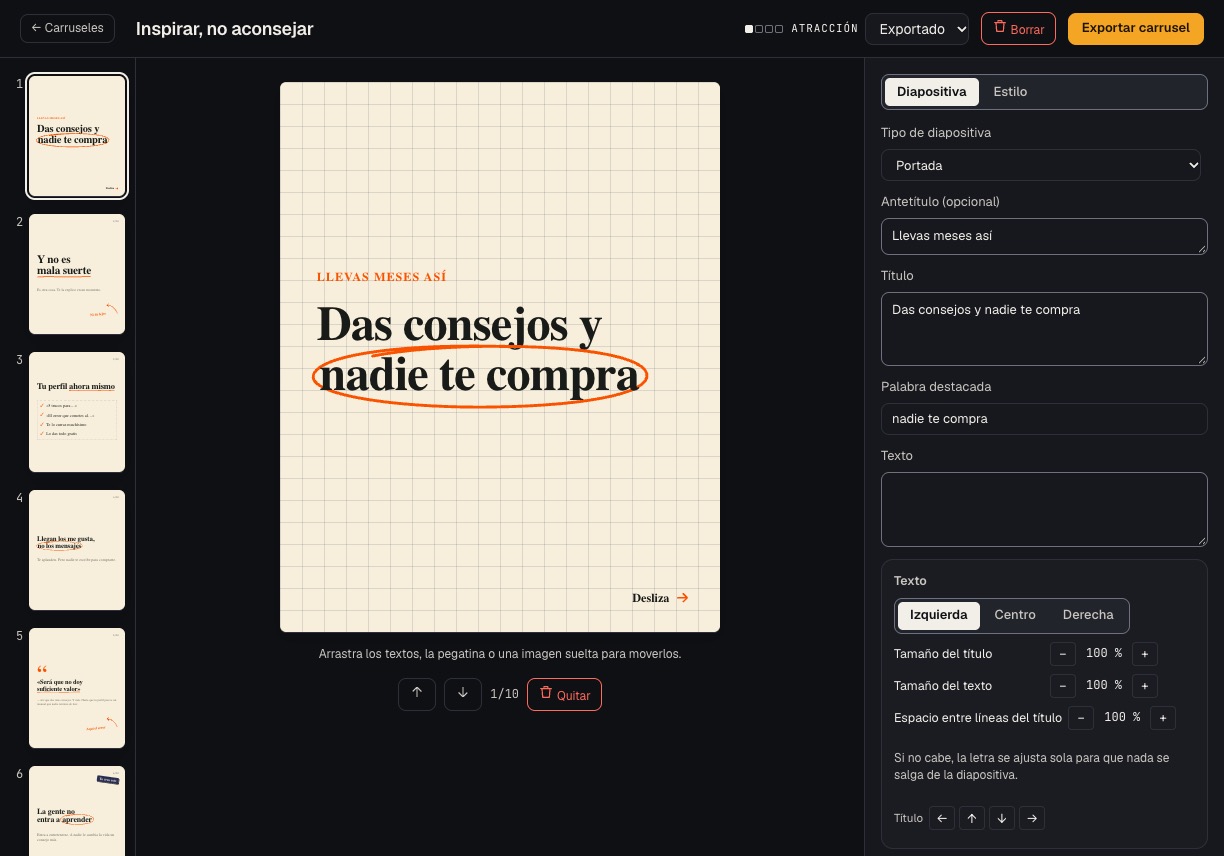
Task: Click the circled 'nadie te compra' on canvas
Action: [x=480, y=376]
